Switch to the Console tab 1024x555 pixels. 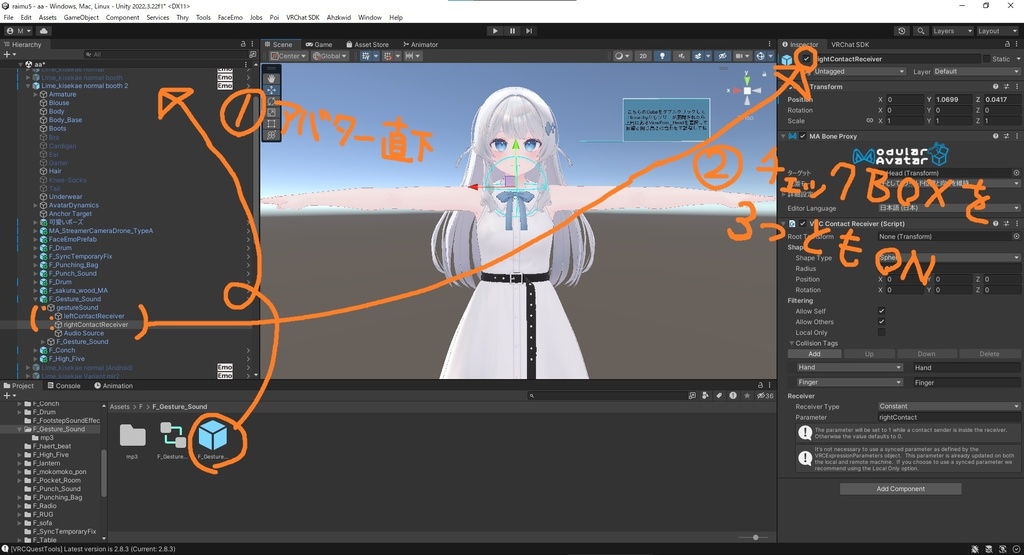63,386
